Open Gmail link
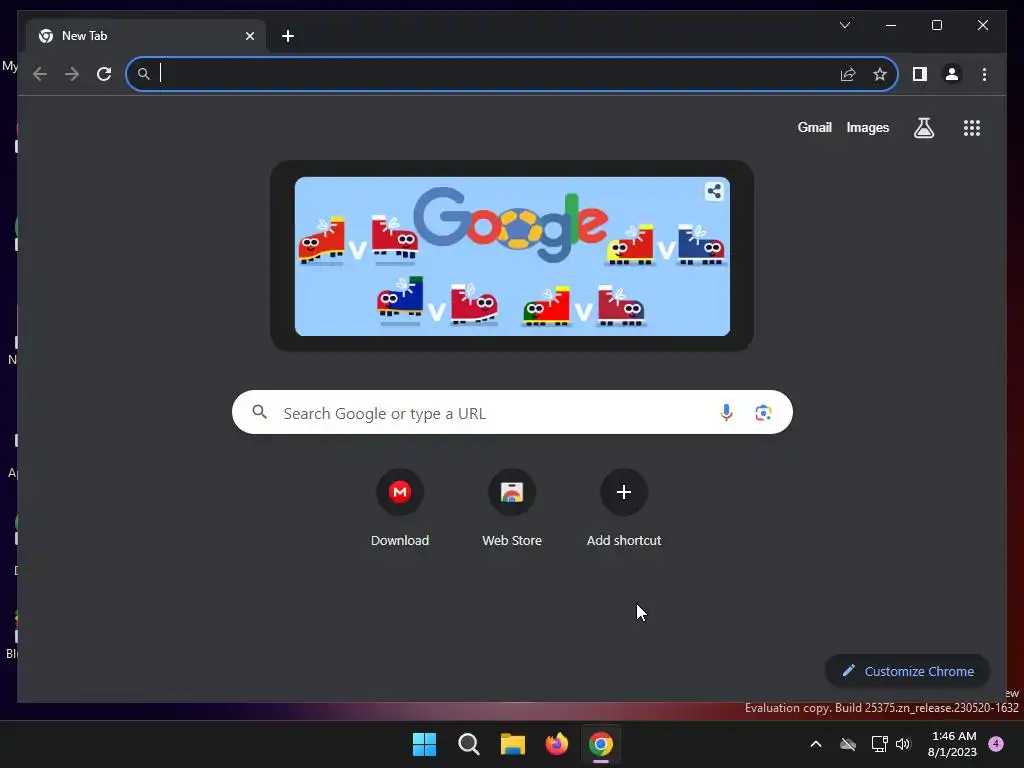This screenshot has height=768, width=1024. point(814,127)
